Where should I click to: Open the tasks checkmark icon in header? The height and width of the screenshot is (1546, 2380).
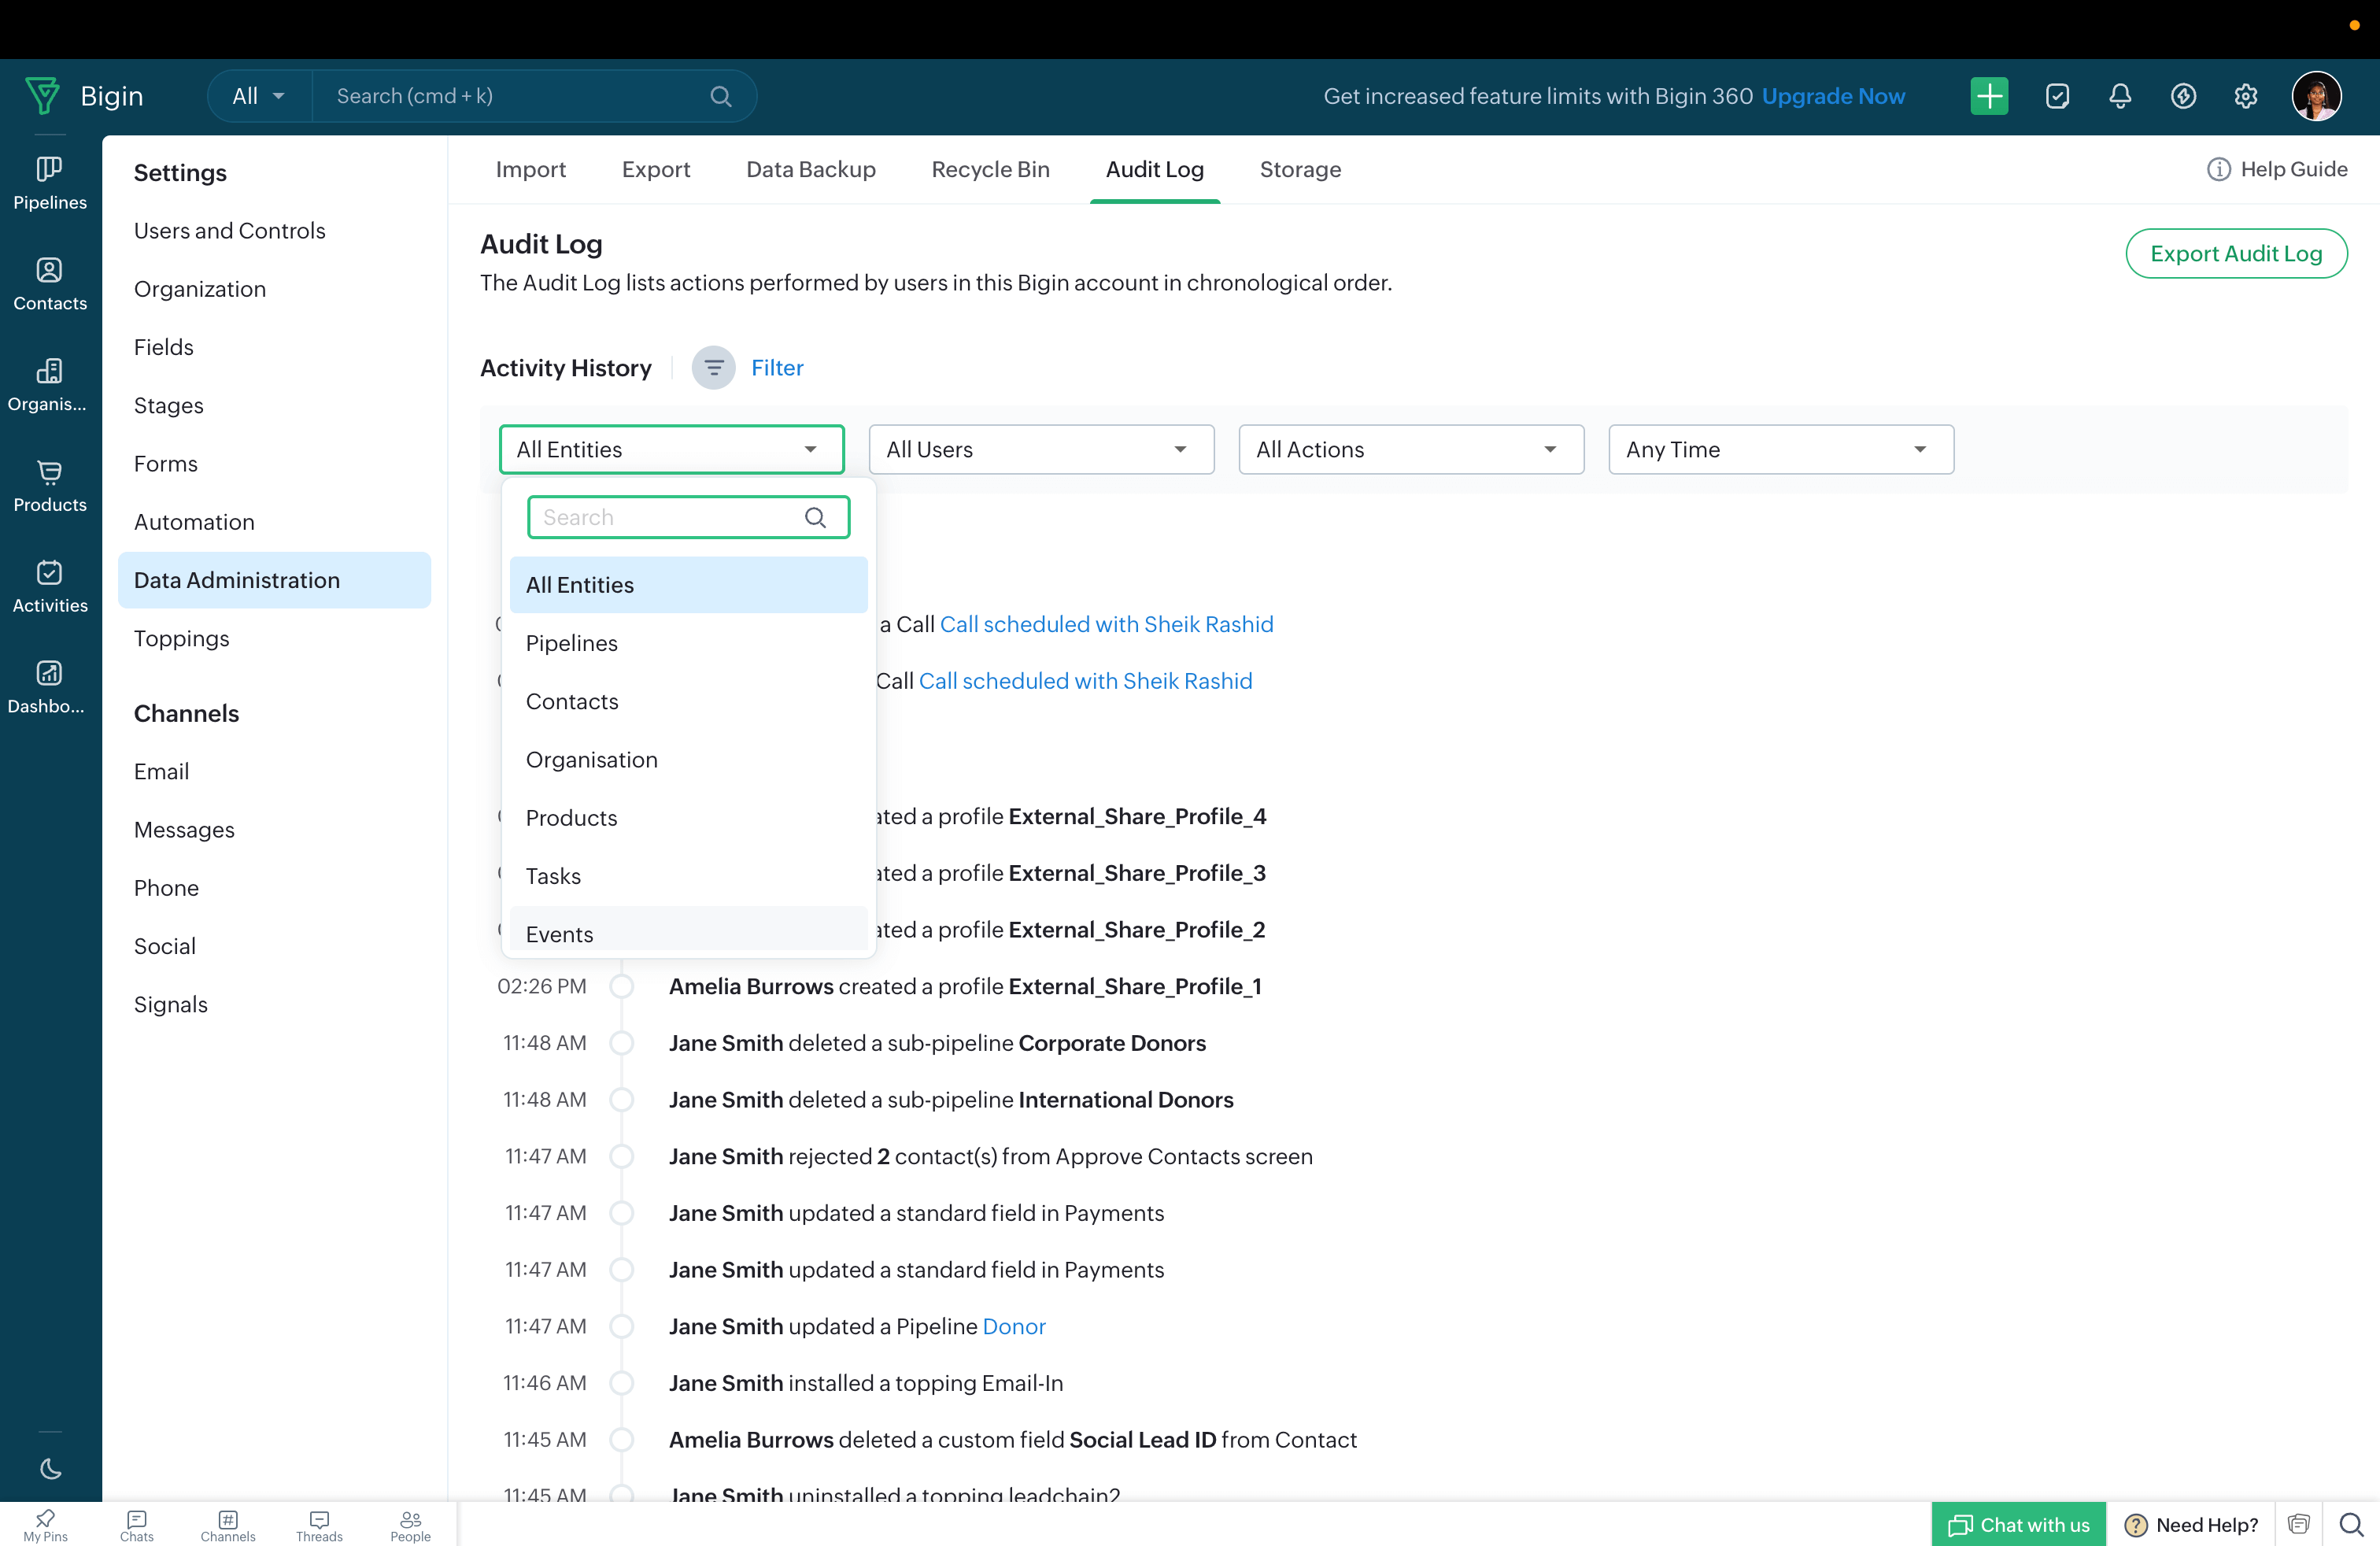point(2056,96)
